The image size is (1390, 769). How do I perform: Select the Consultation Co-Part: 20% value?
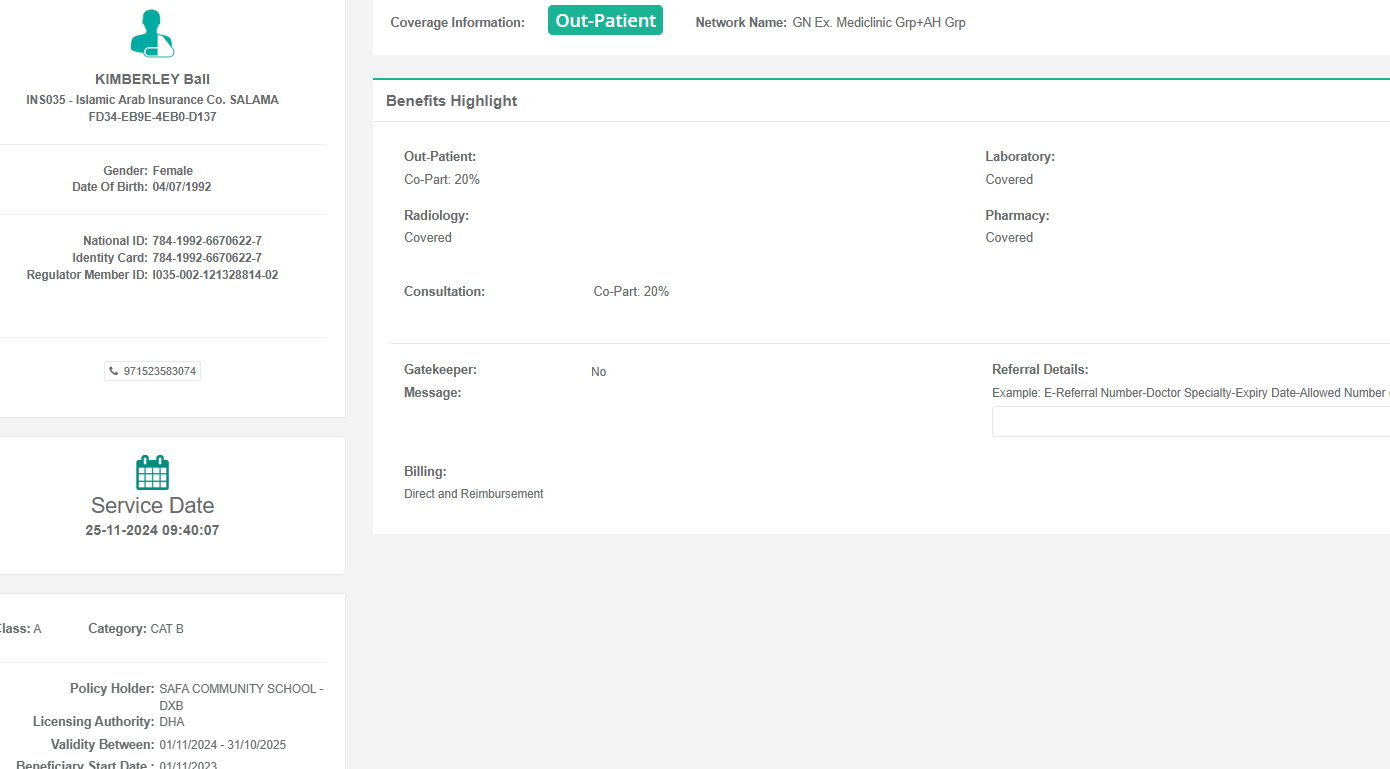pos(631,292)
